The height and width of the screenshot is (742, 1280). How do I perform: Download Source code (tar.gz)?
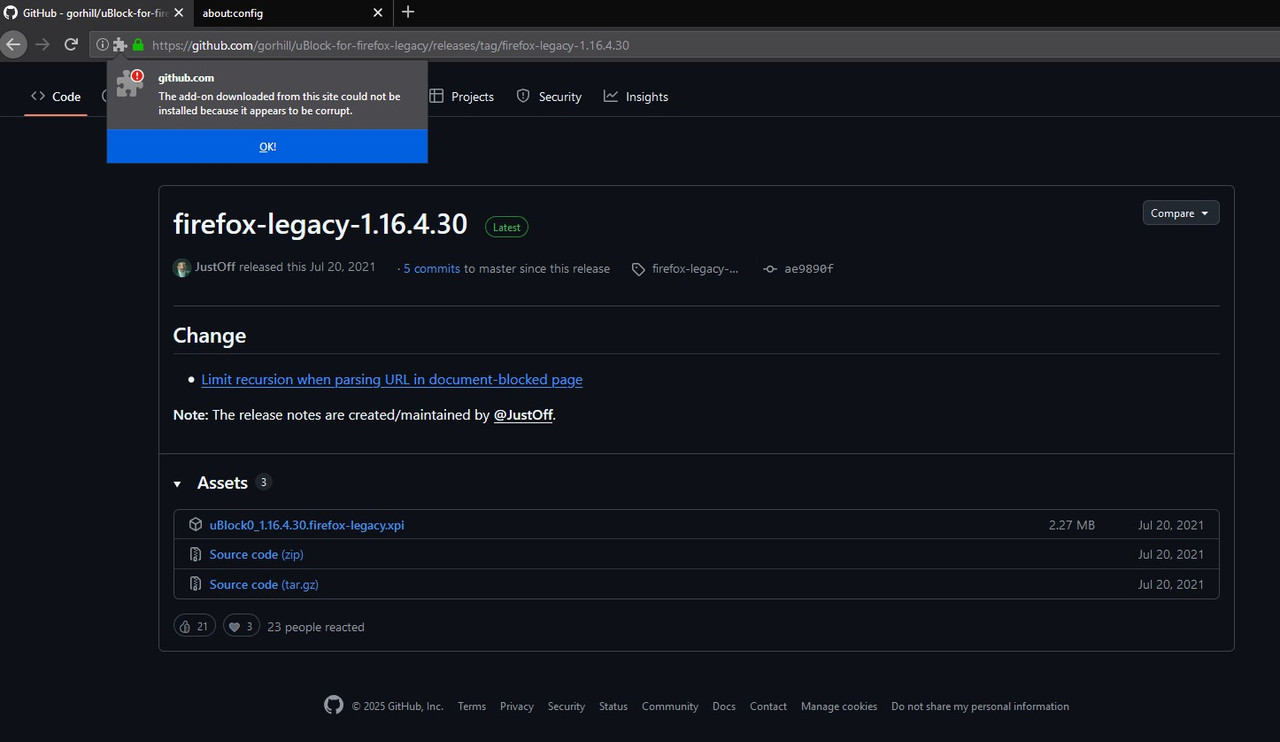click(x=264, y=584)
